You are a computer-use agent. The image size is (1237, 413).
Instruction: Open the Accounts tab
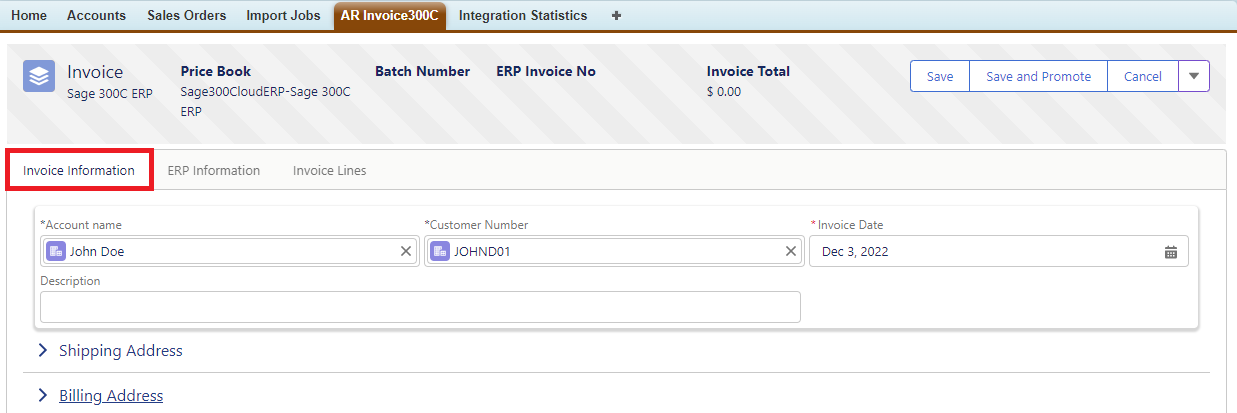(x=96, y=15)
